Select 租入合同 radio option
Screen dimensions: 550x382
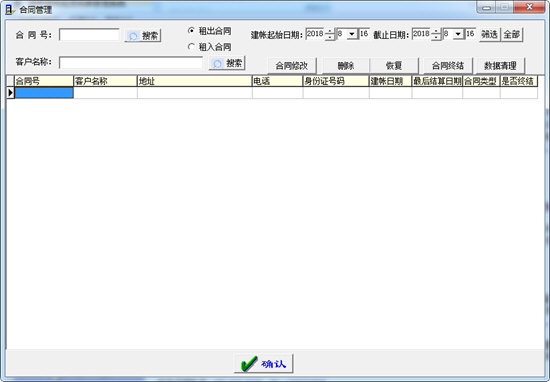[191, 47]
